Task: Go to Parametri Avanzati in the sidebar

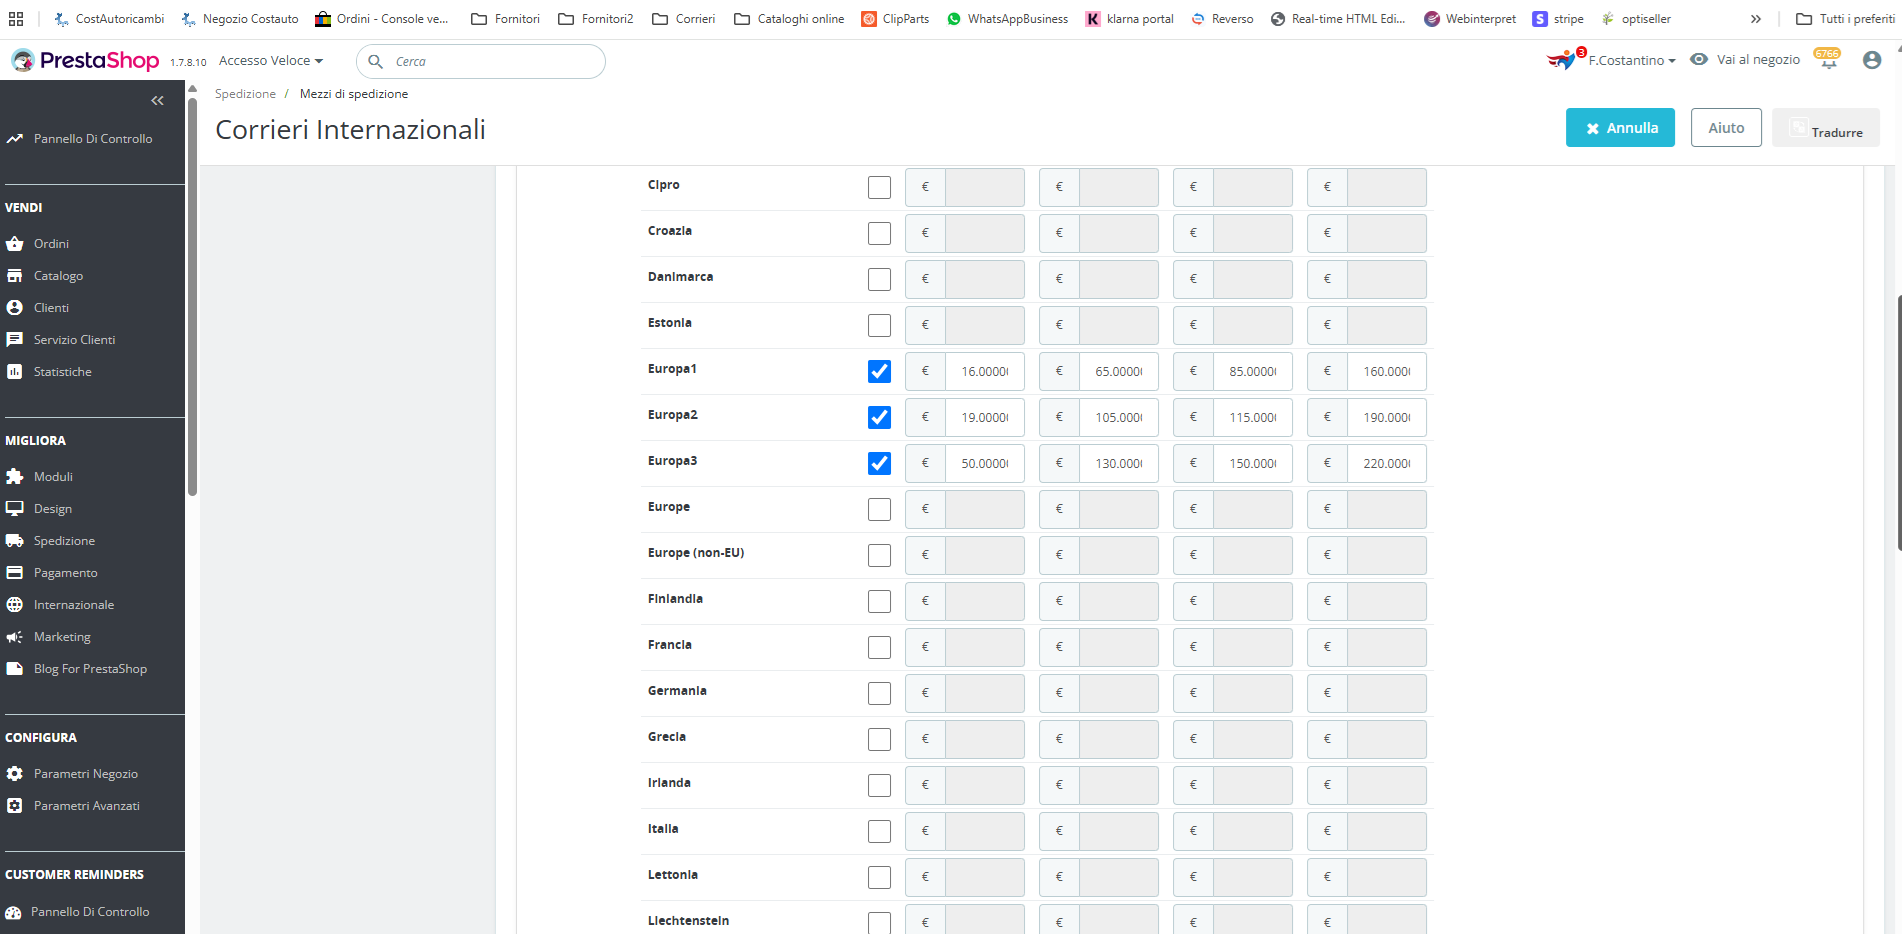Action: pos(87,806)
